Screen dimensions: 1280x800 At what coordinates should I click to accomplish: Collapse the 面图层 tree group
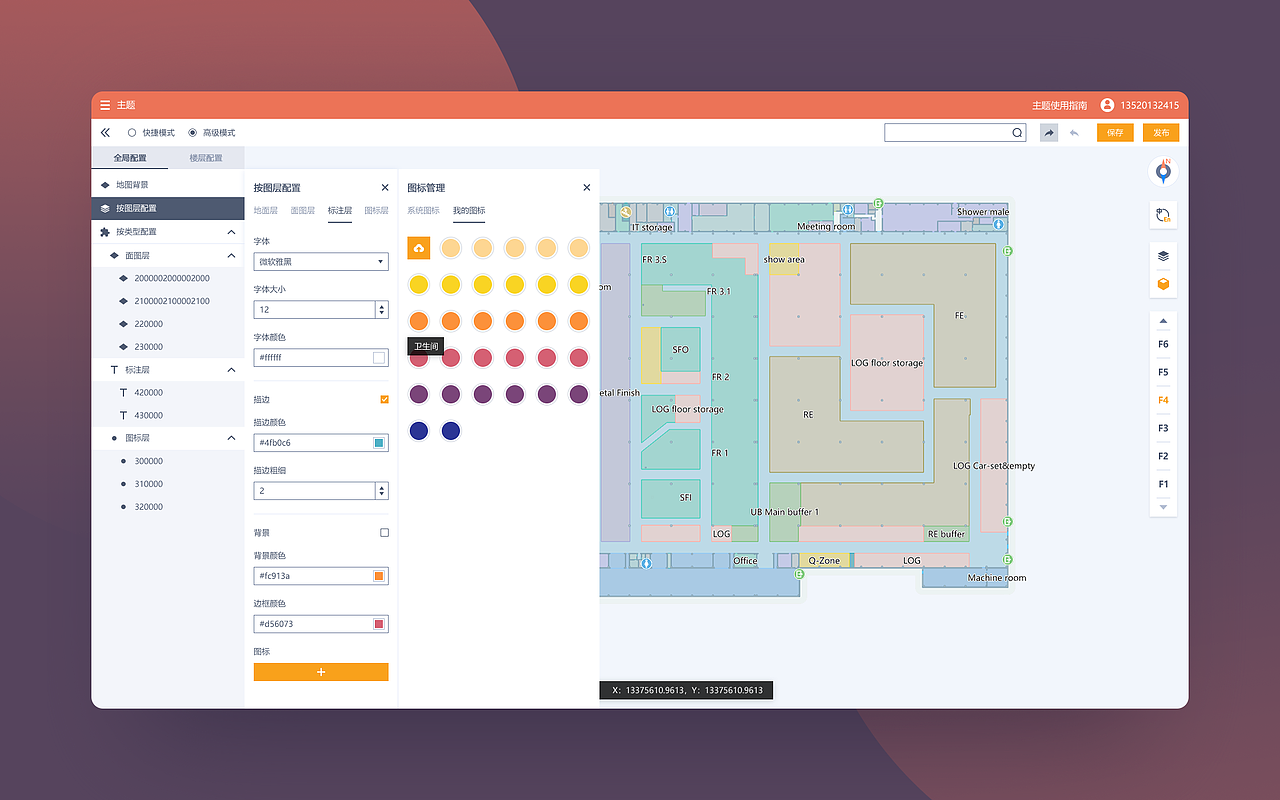coord(231,255)
